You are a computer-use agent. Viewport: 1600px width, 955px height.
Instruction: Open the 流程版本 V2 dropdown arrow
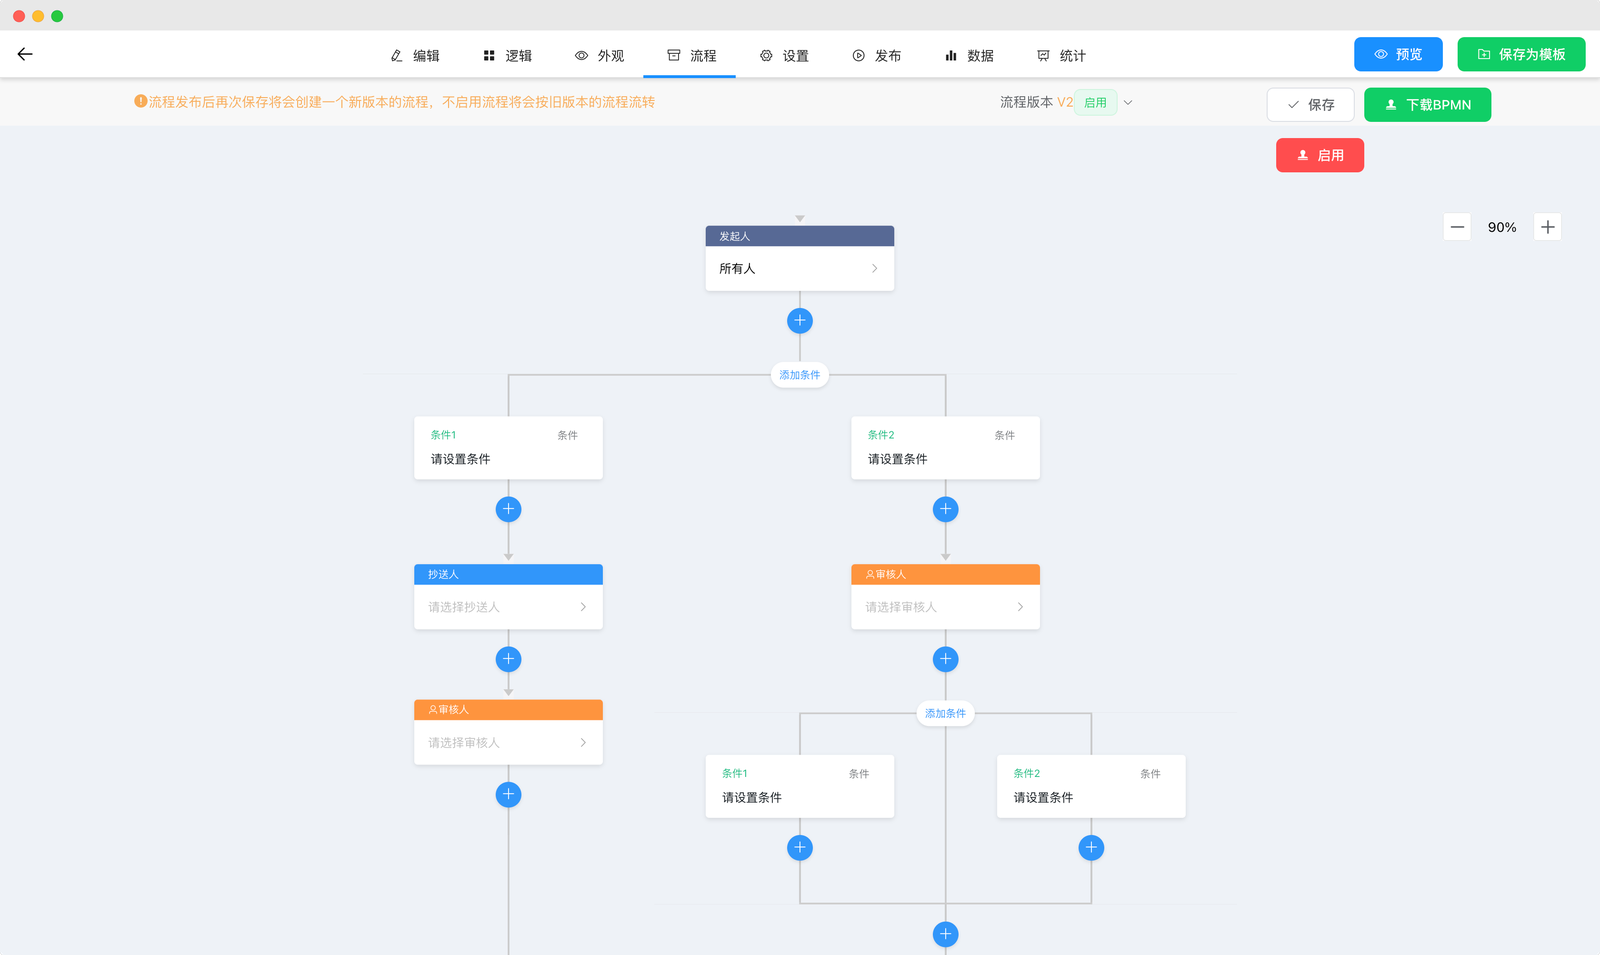coord(1128,102)
